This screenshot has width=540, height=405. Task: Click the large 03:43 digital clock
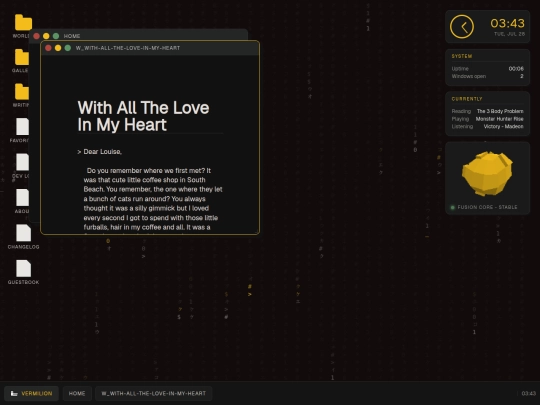[507, 23]
